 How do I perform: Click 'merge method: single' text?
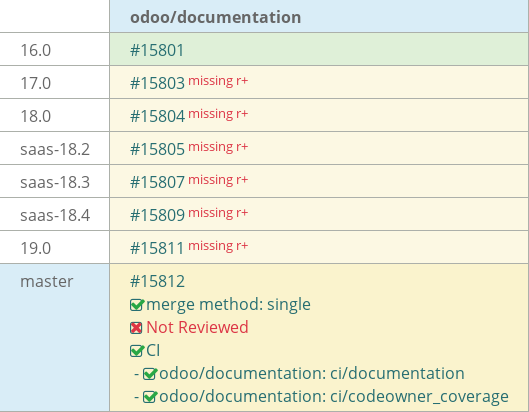(x=228, y=304)
